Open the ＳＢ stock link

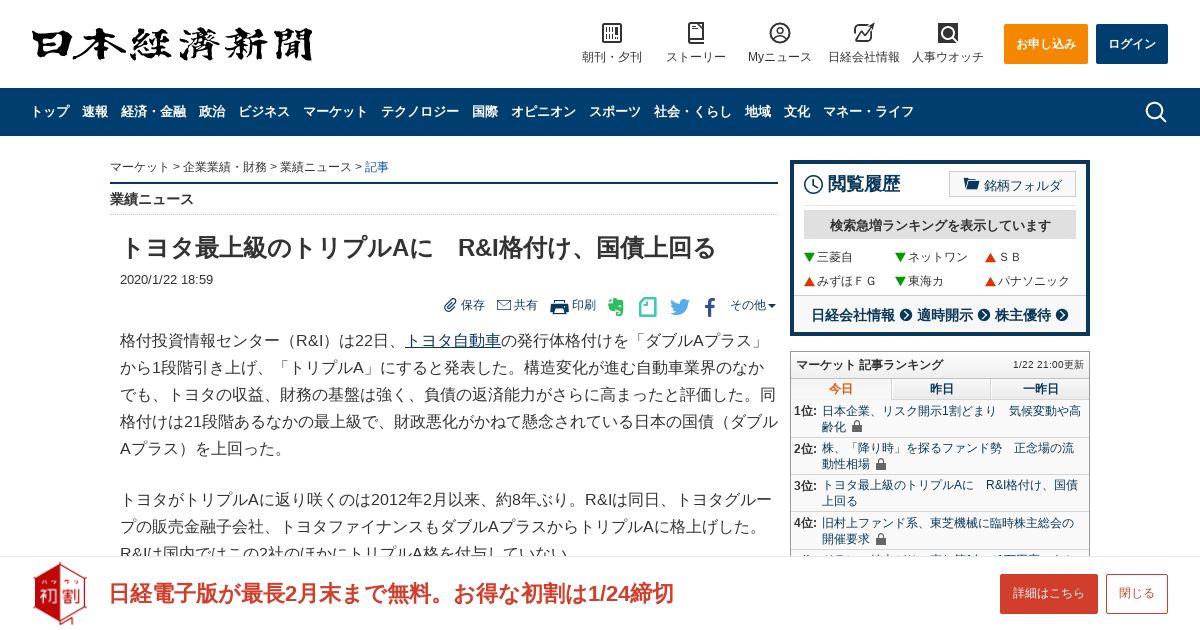[1010, 257]
